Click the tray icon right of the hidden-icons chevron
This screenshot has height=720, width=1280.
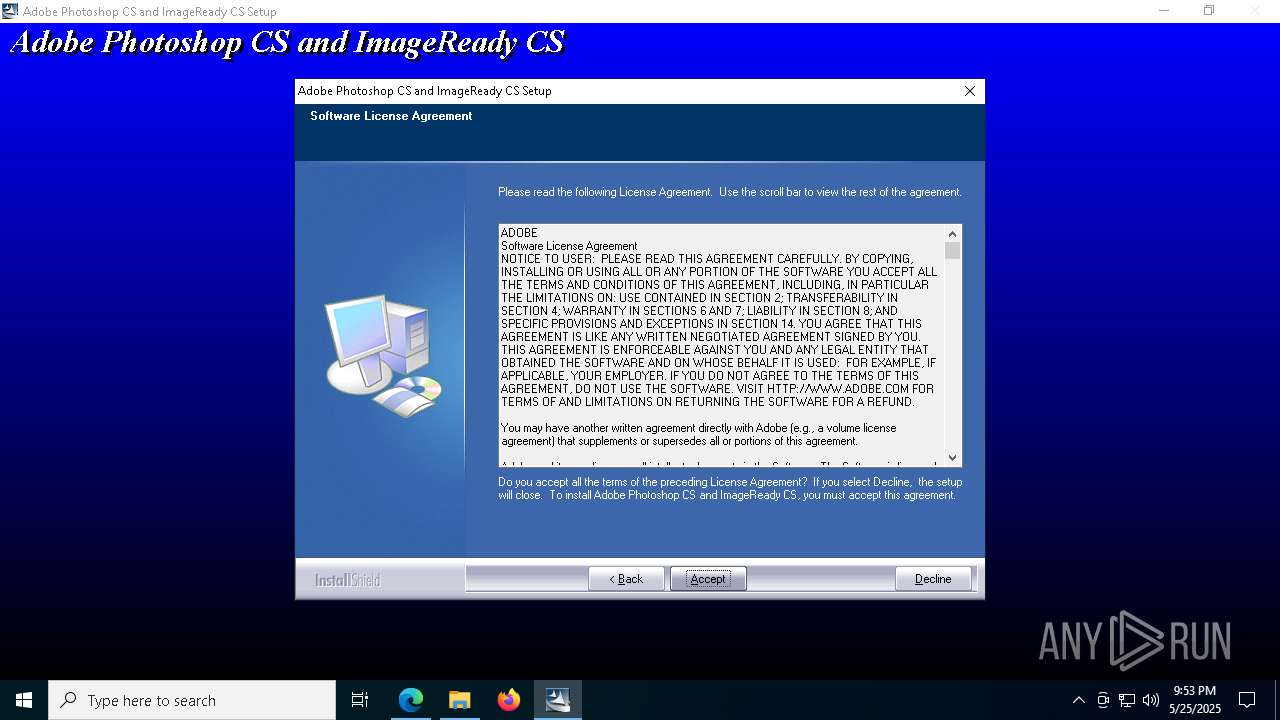click(1103, 700)
